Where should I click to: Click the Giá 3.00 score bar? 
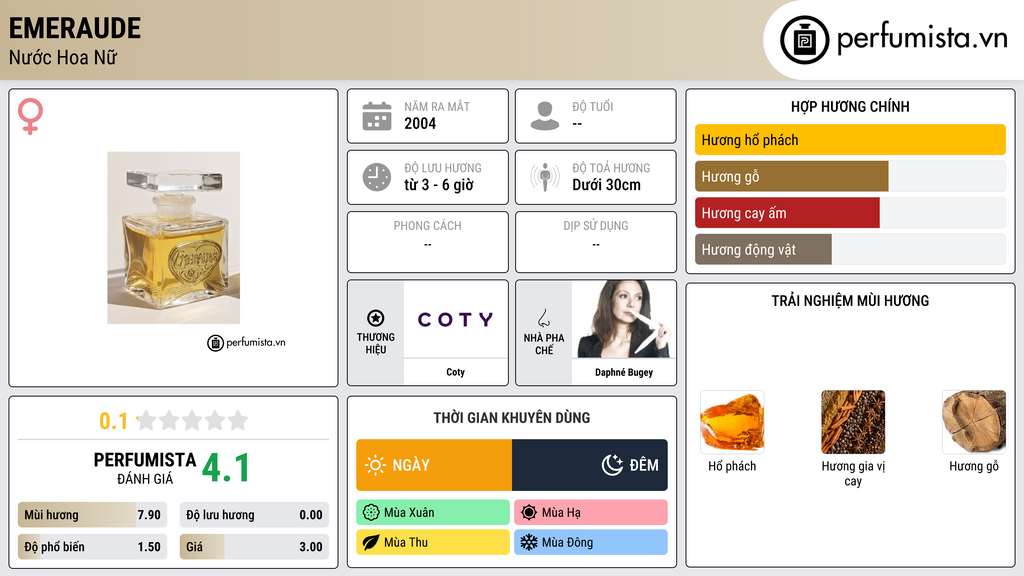tap(254, 547)
